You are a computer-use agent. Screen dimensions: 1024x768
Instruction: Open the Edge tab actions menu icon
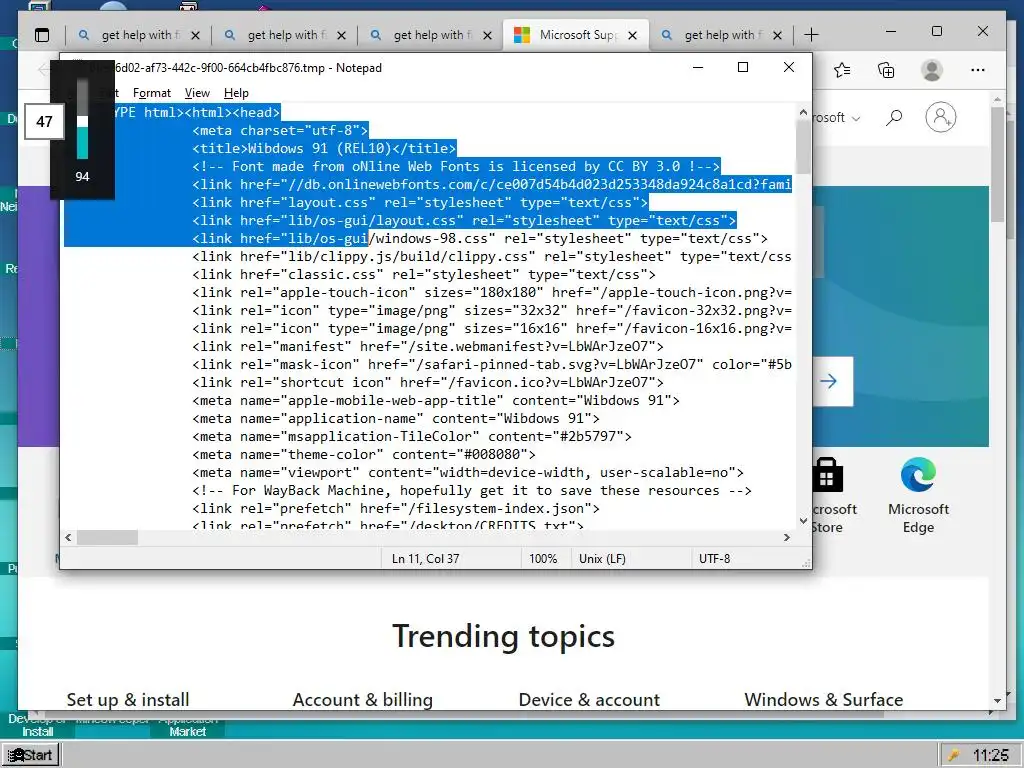42,35
